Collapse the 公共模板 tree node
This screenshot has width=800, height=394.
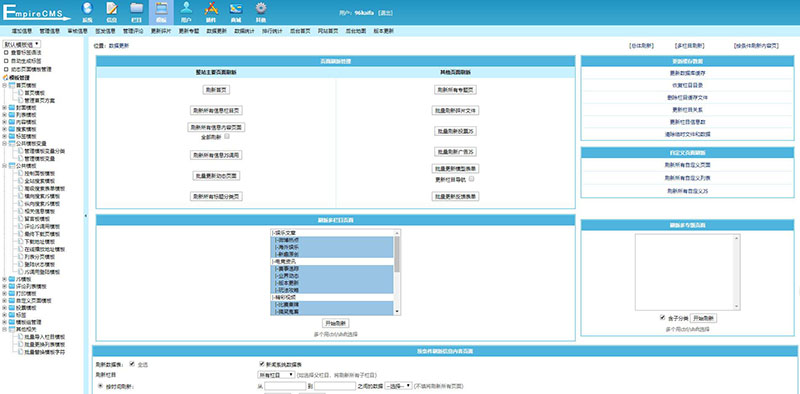click(x=5, y=166)
